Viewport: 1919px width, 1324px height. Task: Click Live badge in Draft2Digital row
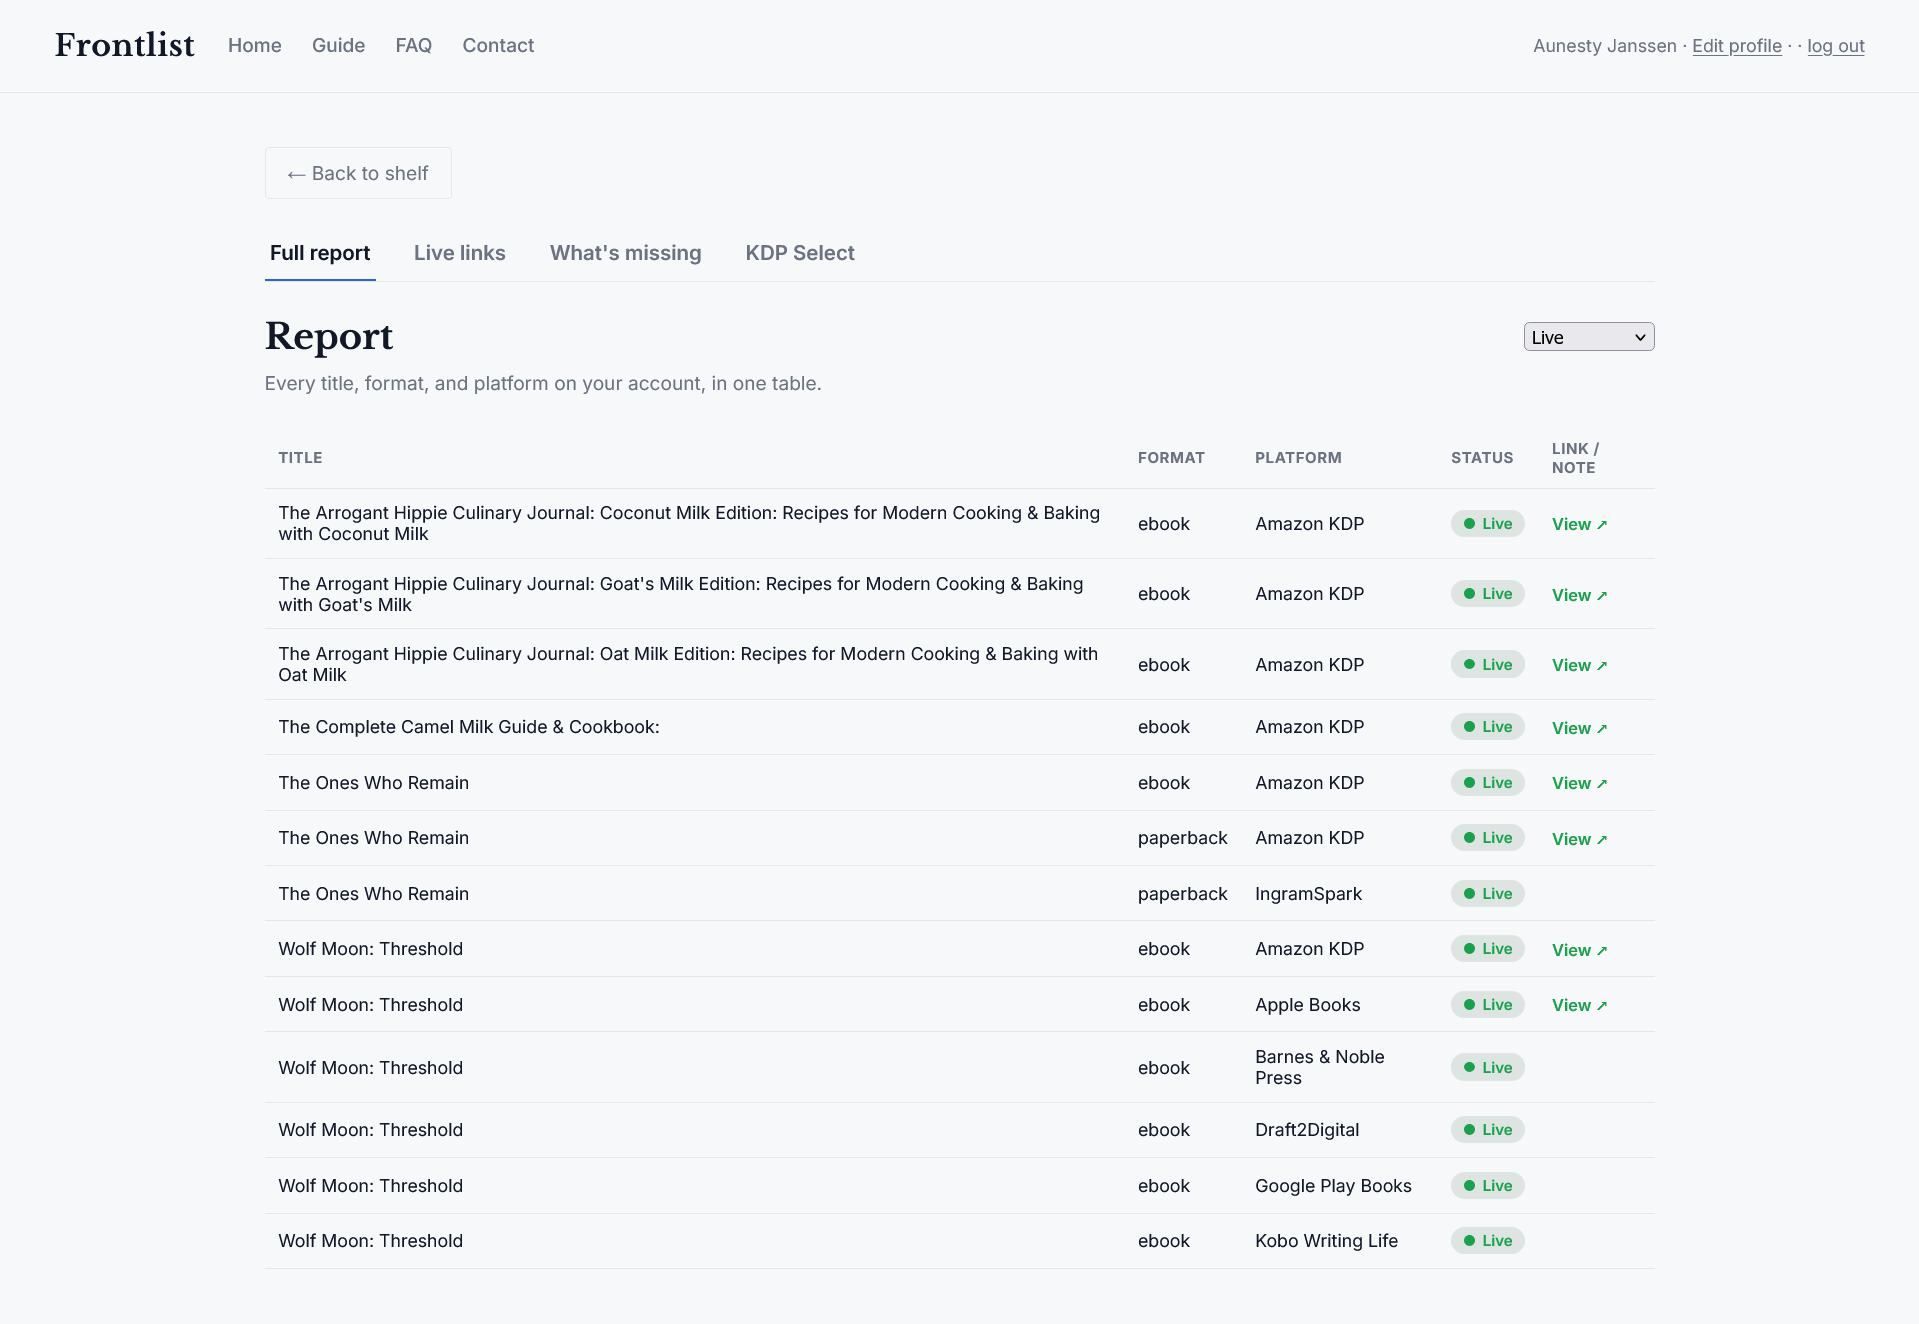[1487, 1130]
